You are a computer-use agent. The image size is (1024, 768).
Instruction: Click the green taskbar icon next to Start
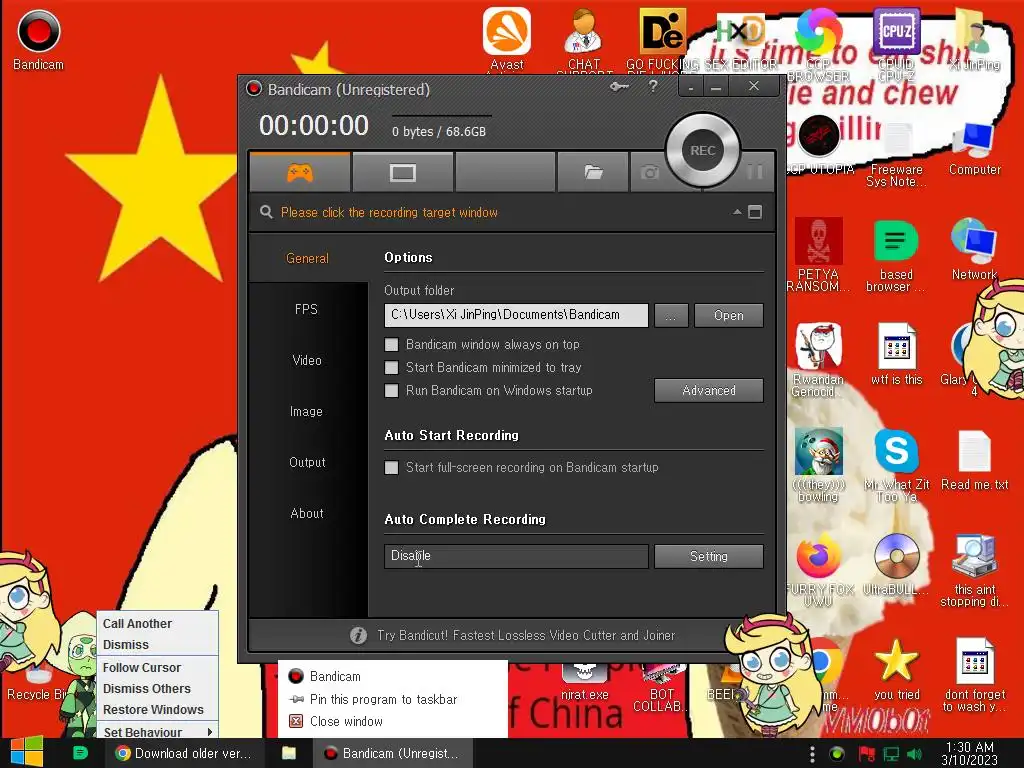coord(80,753)
